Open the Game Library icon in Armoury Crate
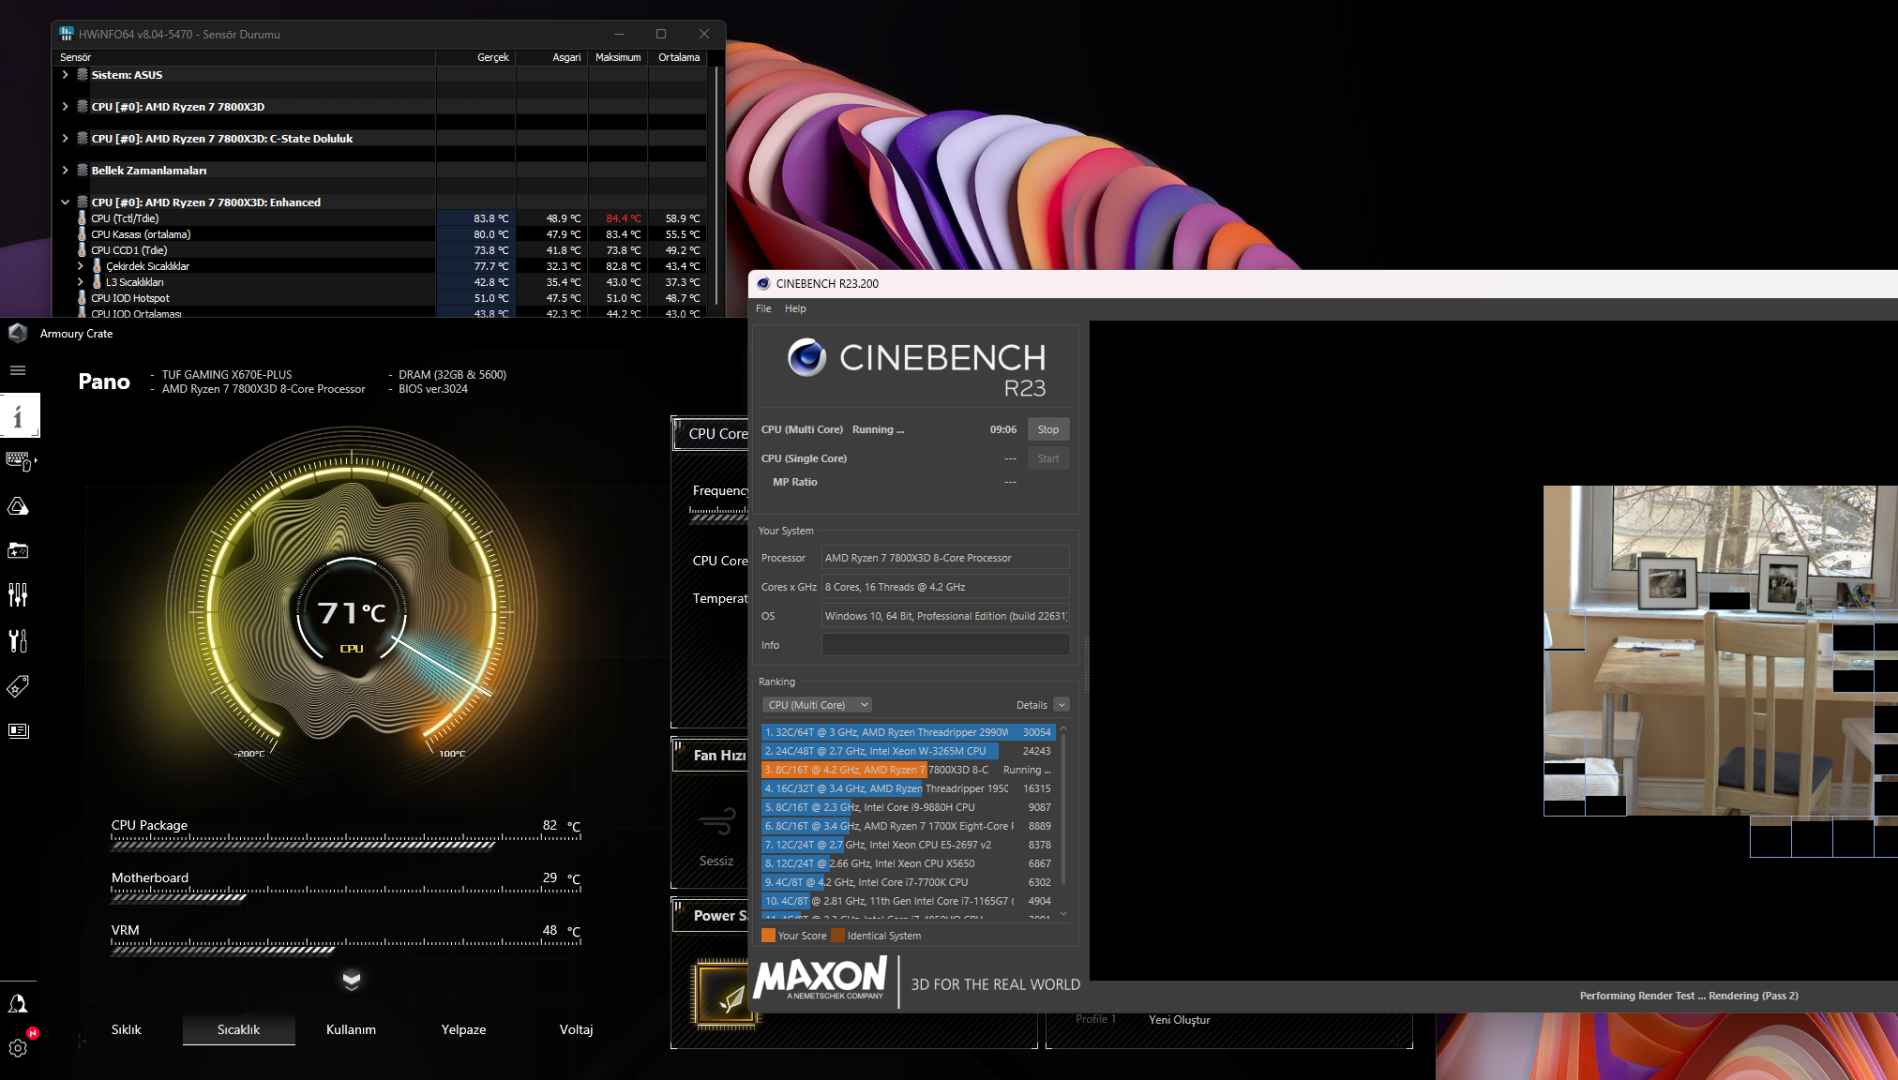The height and width of the screenshot is (1080, 1898). click(18, 551)
